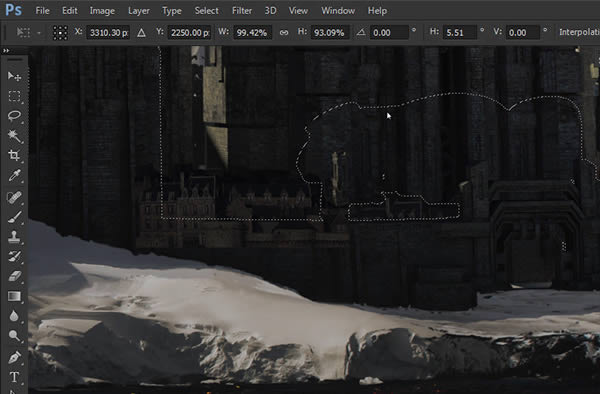The image size is (600, 394).
Task: Select the Rectangular Marquee tool
Action: tap(14, 96)
